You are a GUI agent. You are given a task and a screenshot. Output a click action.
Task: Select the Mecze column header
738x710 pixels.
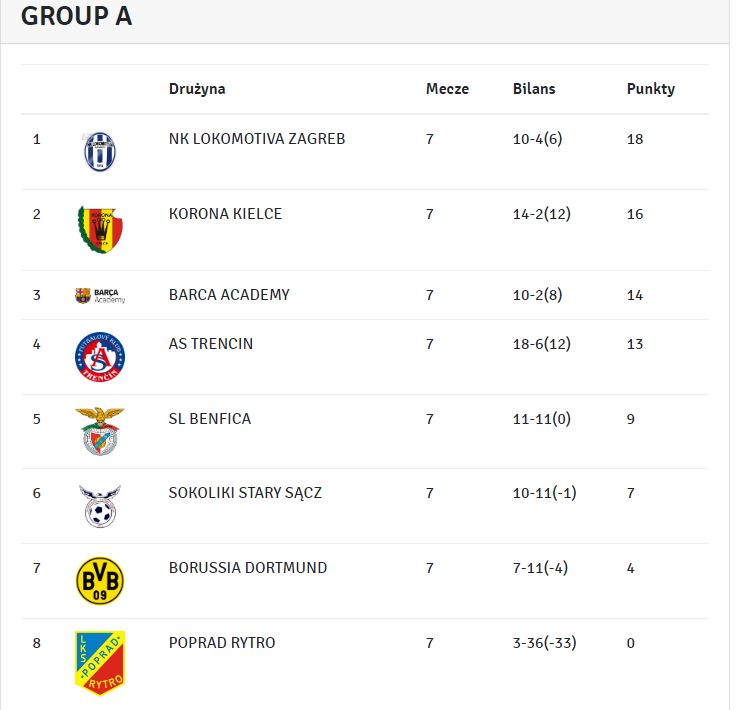447,89
